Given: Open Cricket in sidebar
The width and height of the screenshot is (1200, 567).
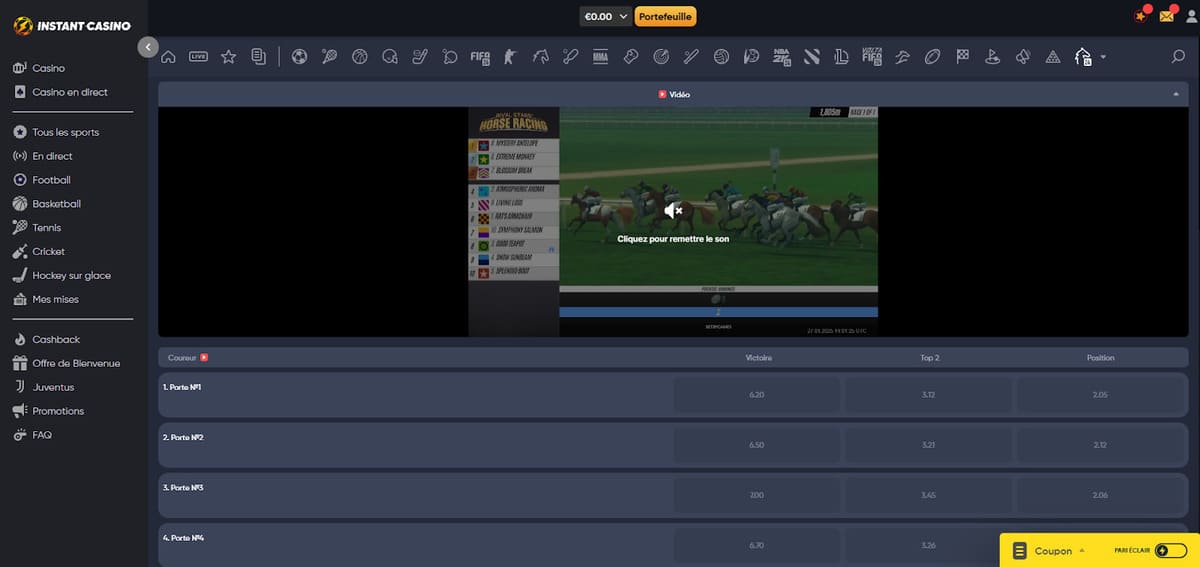Looking at the screenshot, I should point(48,252).
